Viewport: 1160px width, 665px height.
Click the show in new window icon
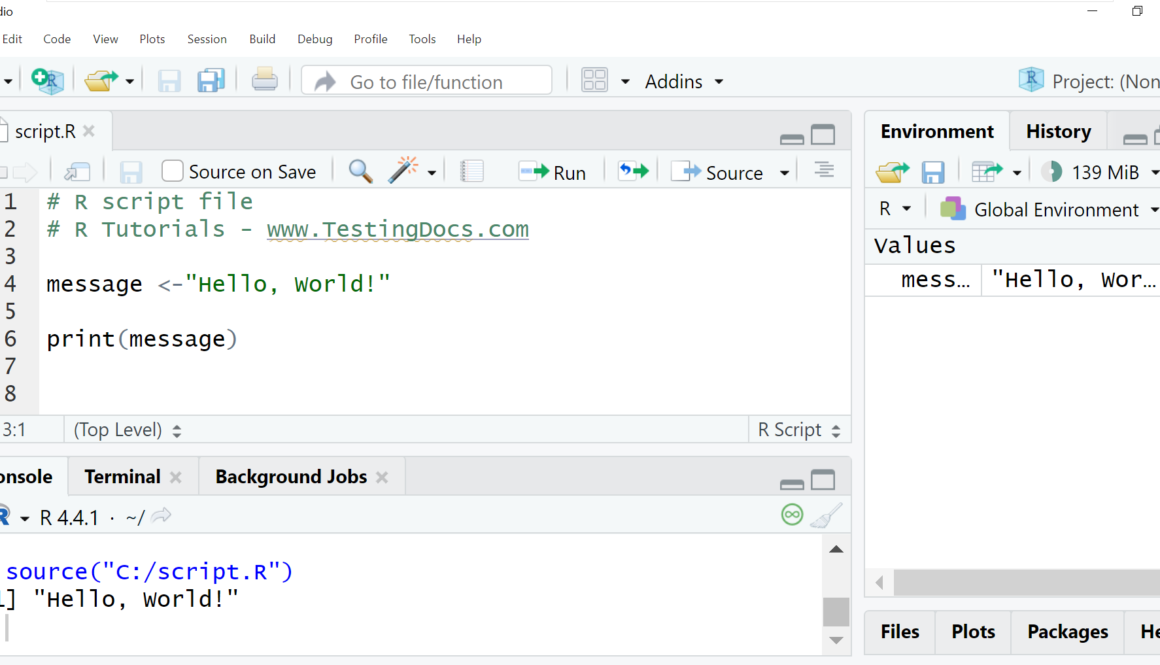[x=77, y=172]
